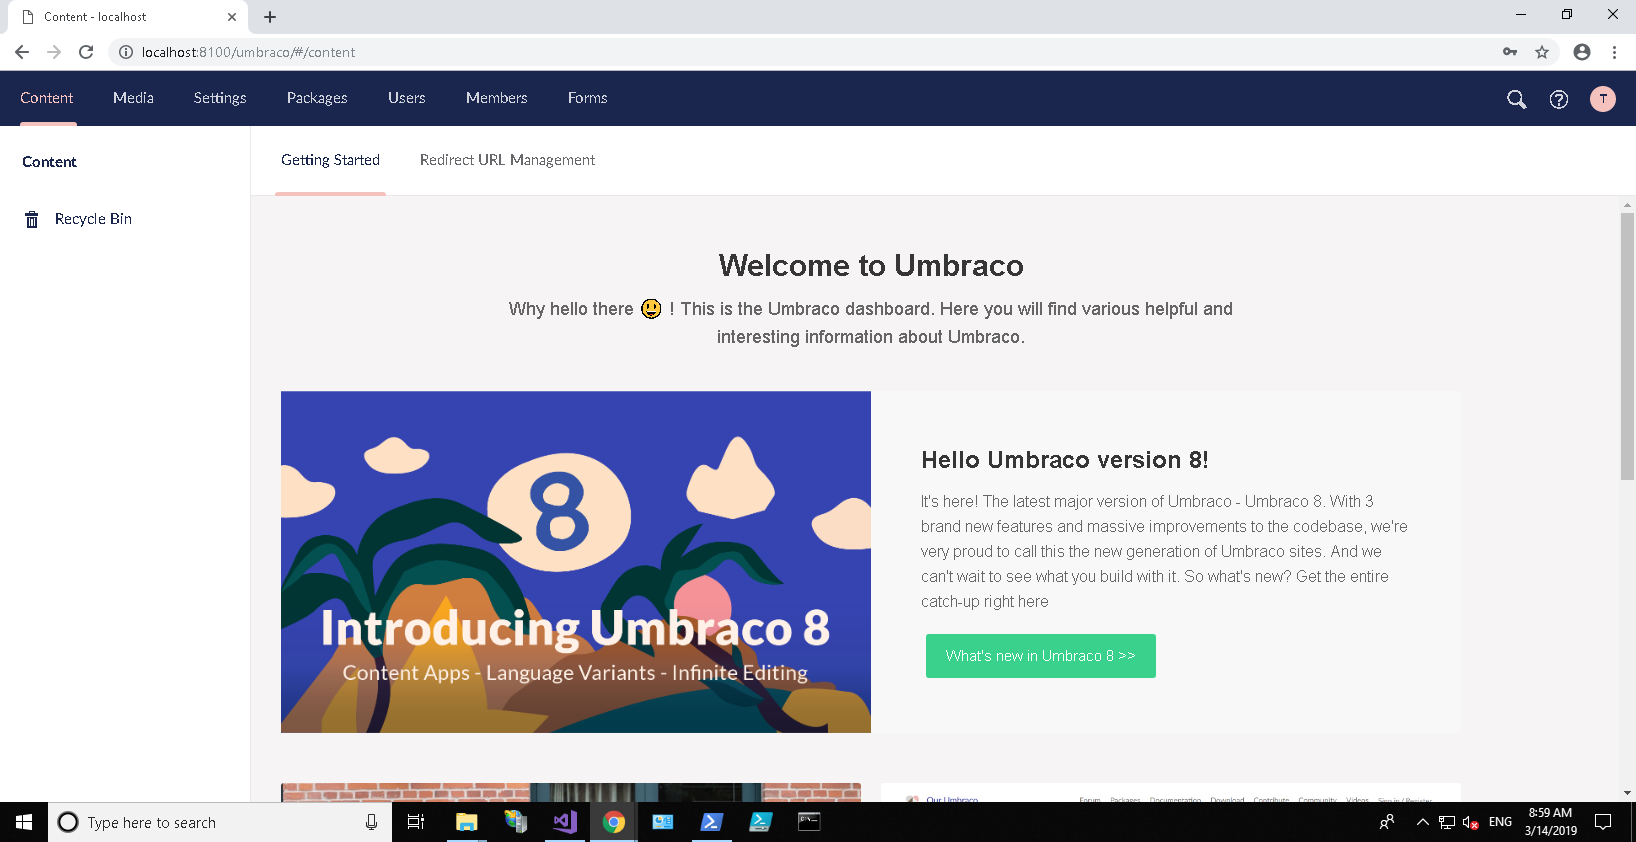Click the scrollbar up arrow

[x=1627, y=204]
